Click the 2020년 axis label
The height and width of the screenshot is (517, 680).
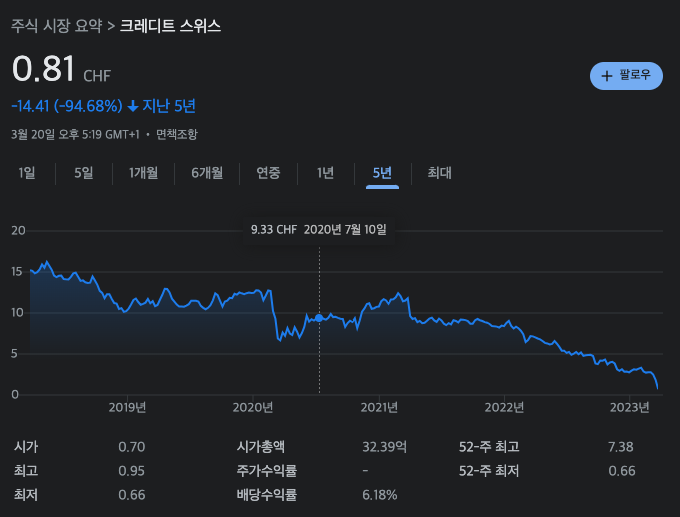[x=253, y=408]
